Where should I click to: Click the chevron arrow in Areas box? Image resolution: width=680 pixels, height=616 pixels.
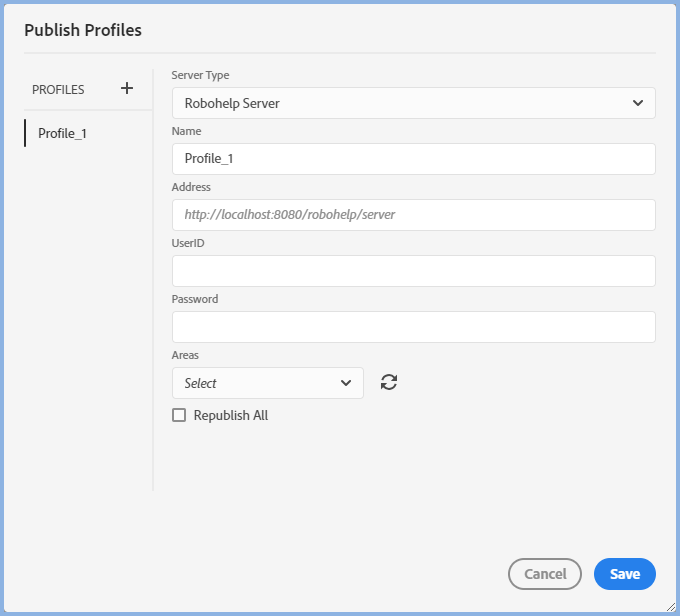tap(346, 383)
